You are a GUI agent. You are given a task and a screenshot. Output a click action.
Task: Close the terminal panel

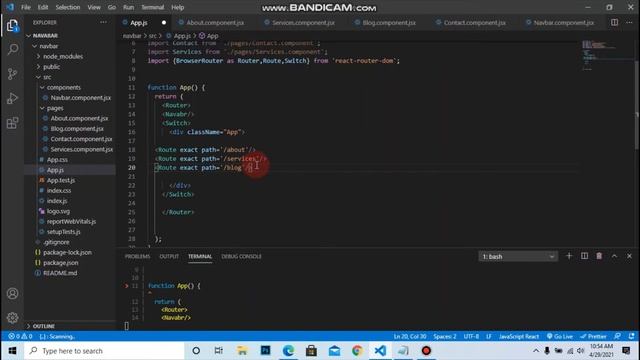(x=629, y=256)
